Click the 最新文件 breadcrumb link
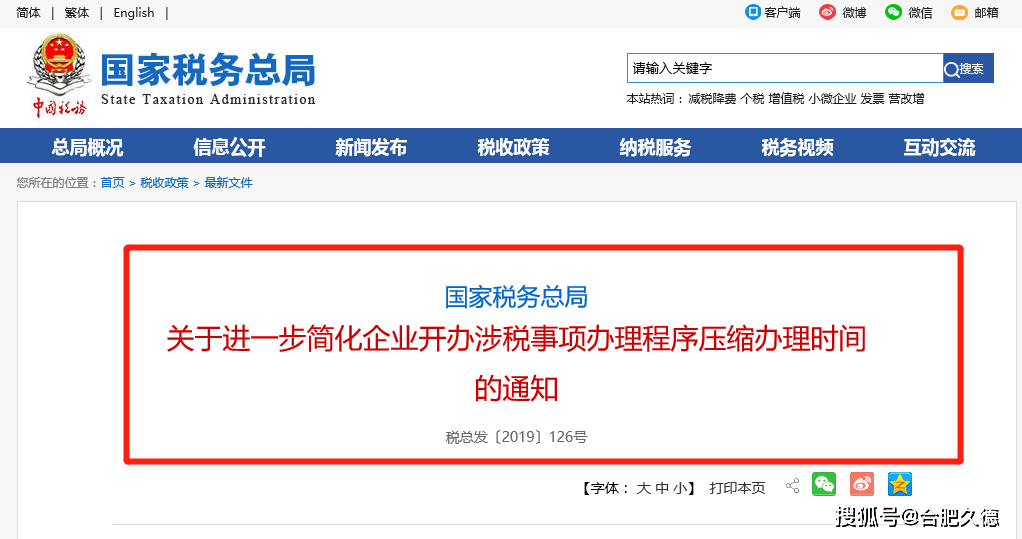 [x=228, y=182]
